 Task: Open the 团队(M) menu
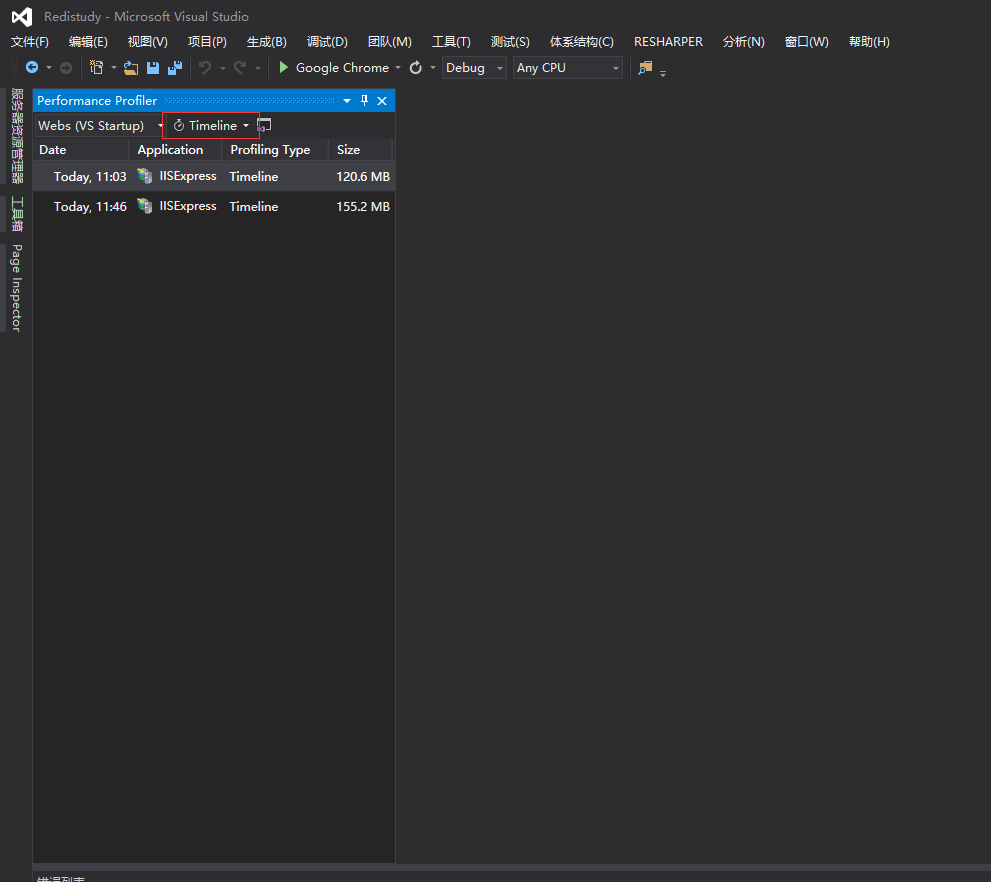390,42
